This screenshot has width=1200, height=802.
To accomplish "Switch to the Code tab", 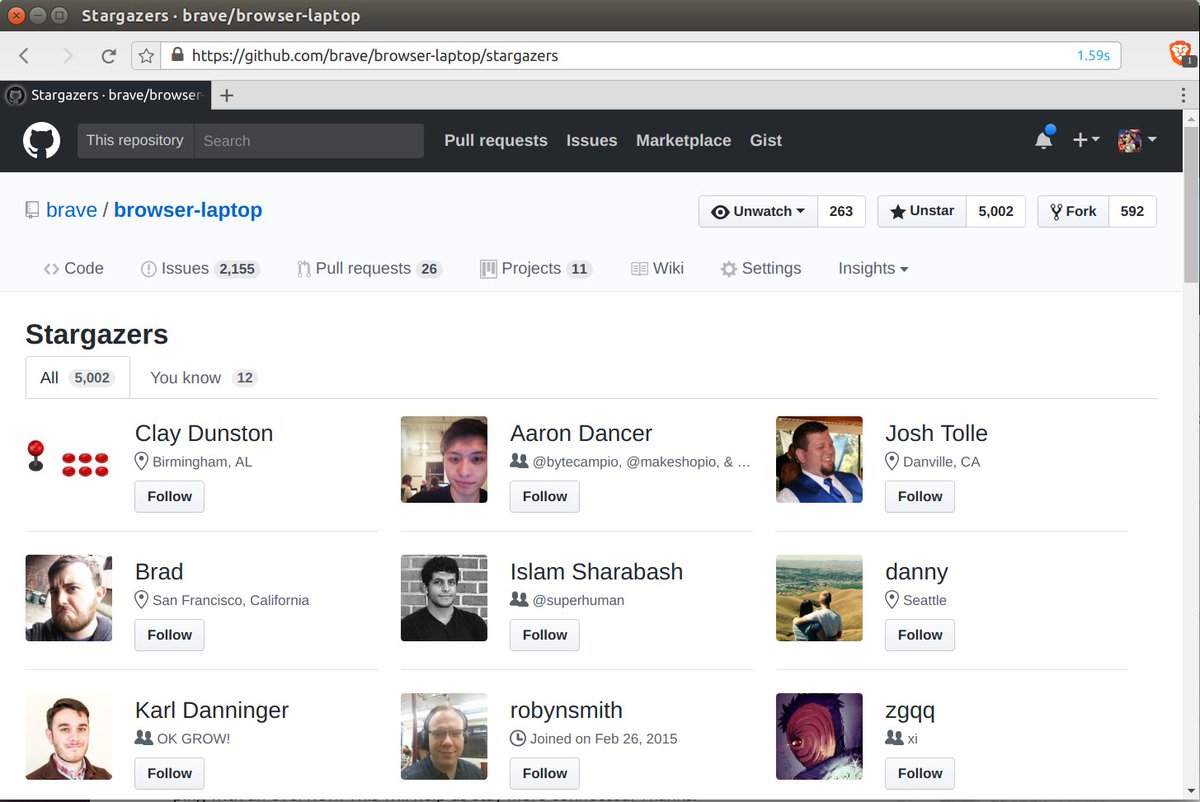I will [73, 268].
